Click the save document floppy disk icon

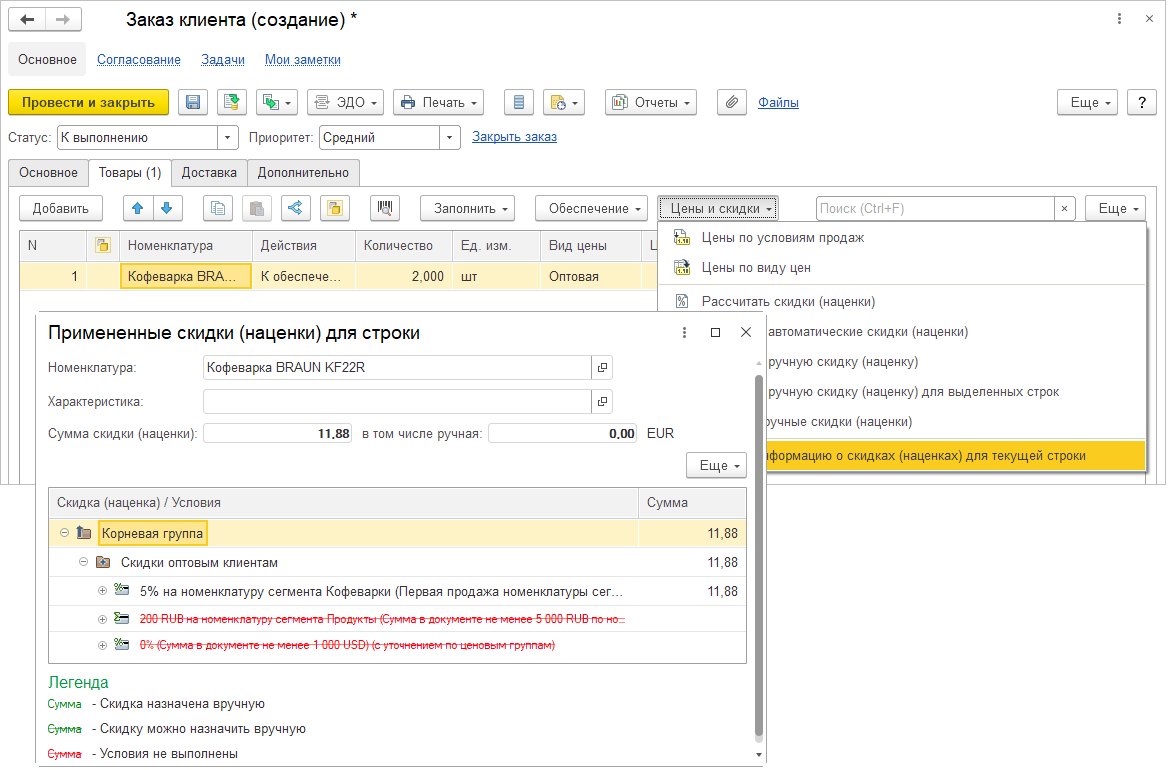(x=193, y=102)
